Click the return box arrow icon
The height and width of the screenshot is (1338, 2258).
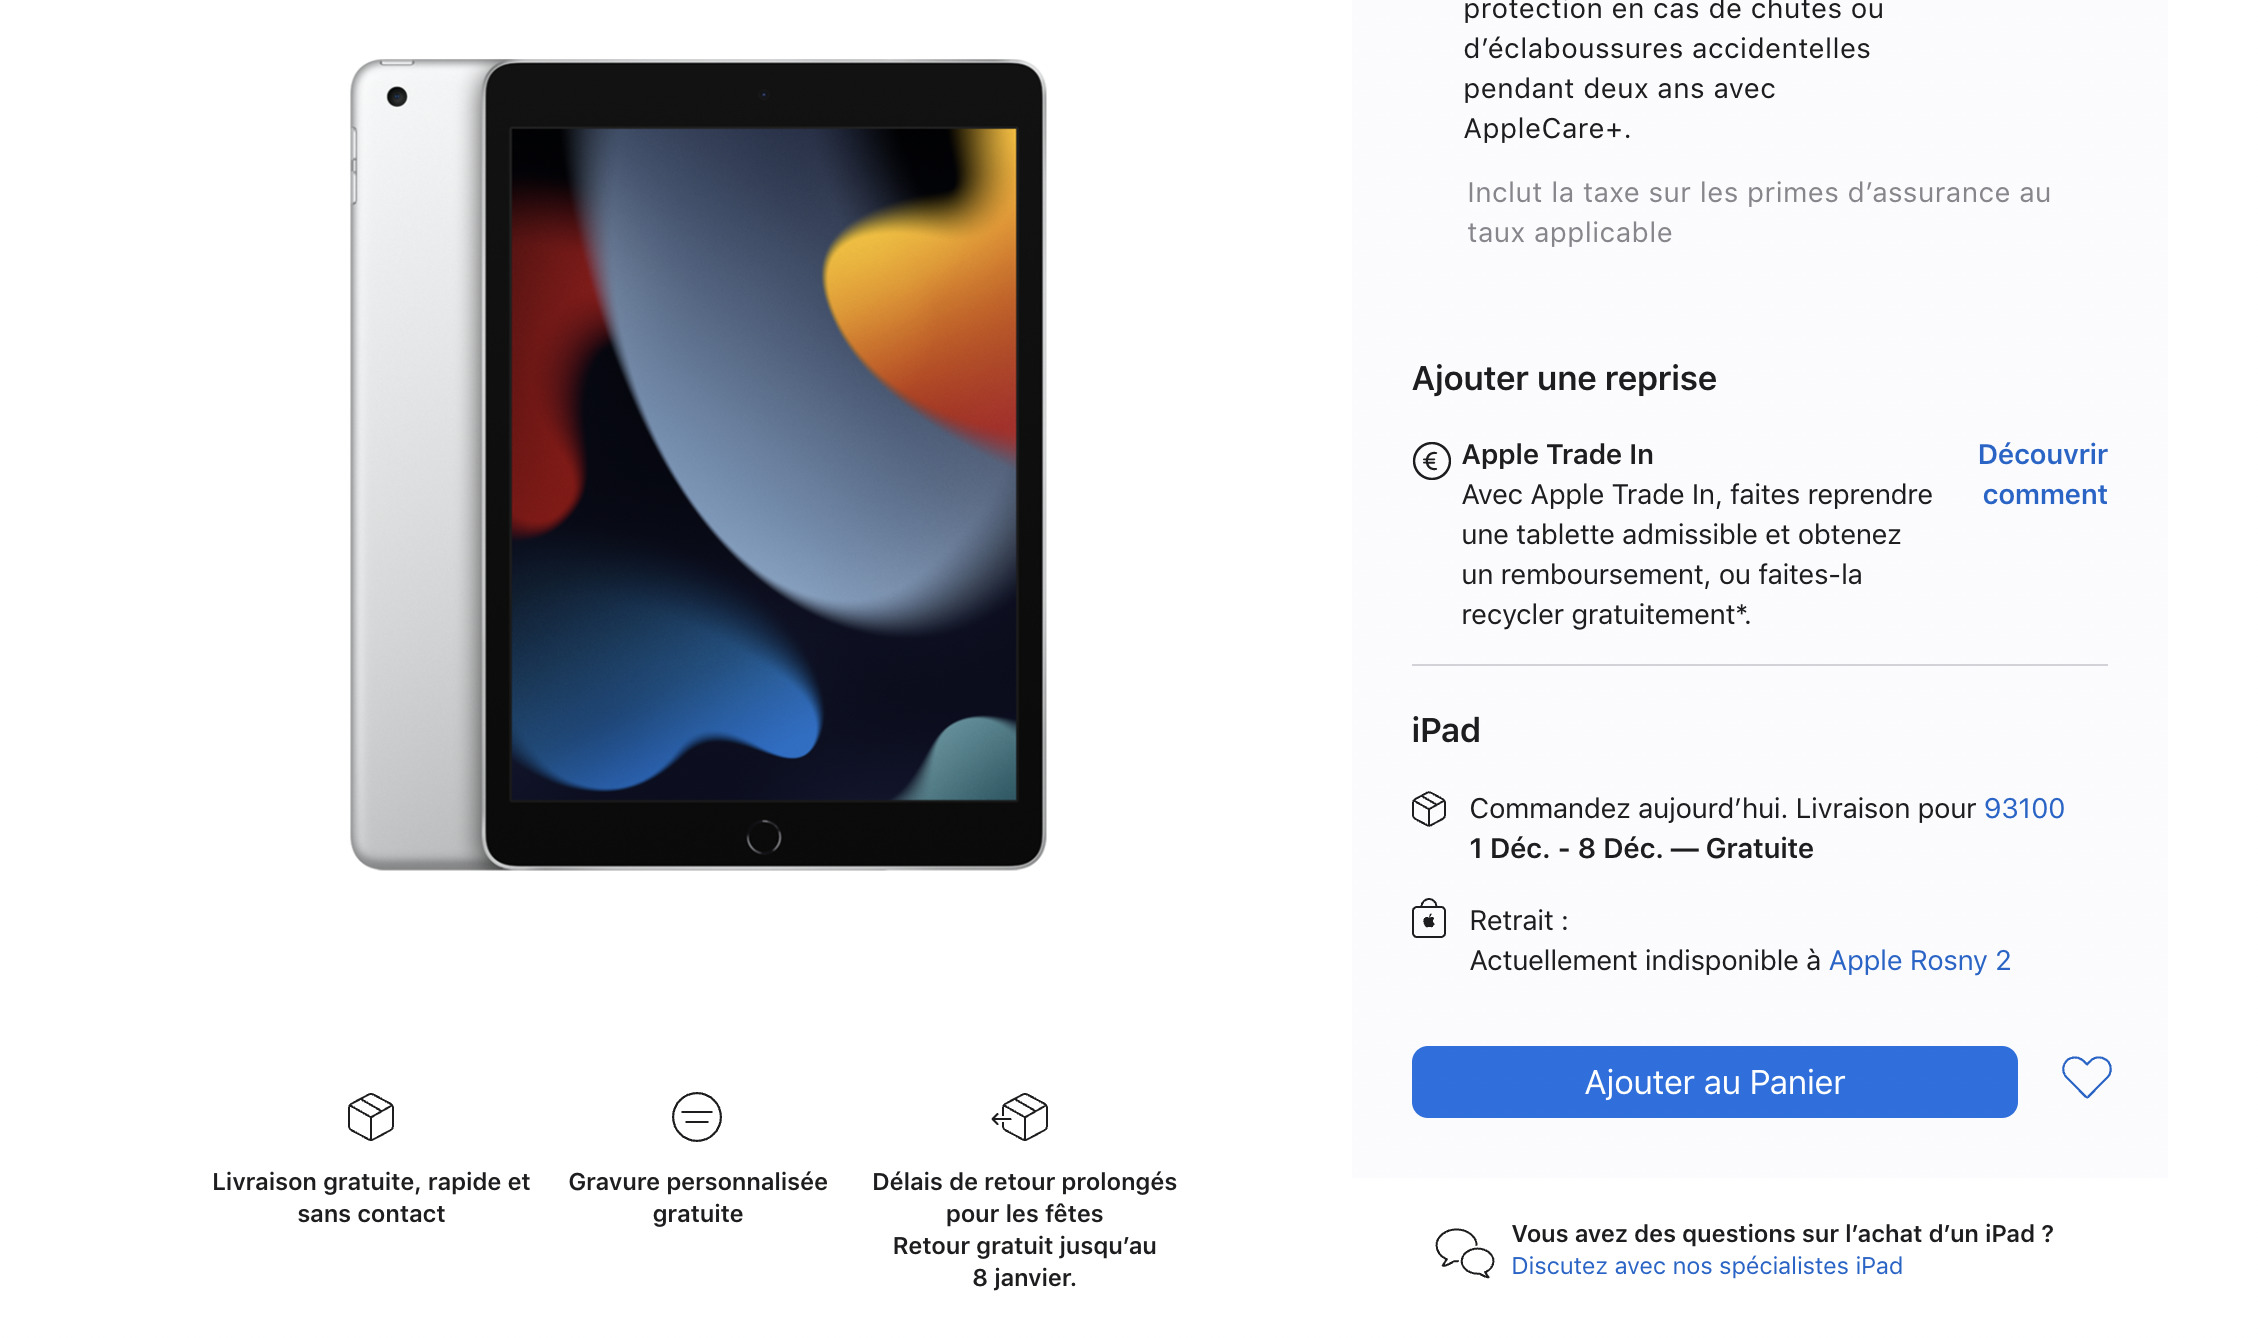pyautogui.click(x=1020, y=1116)
